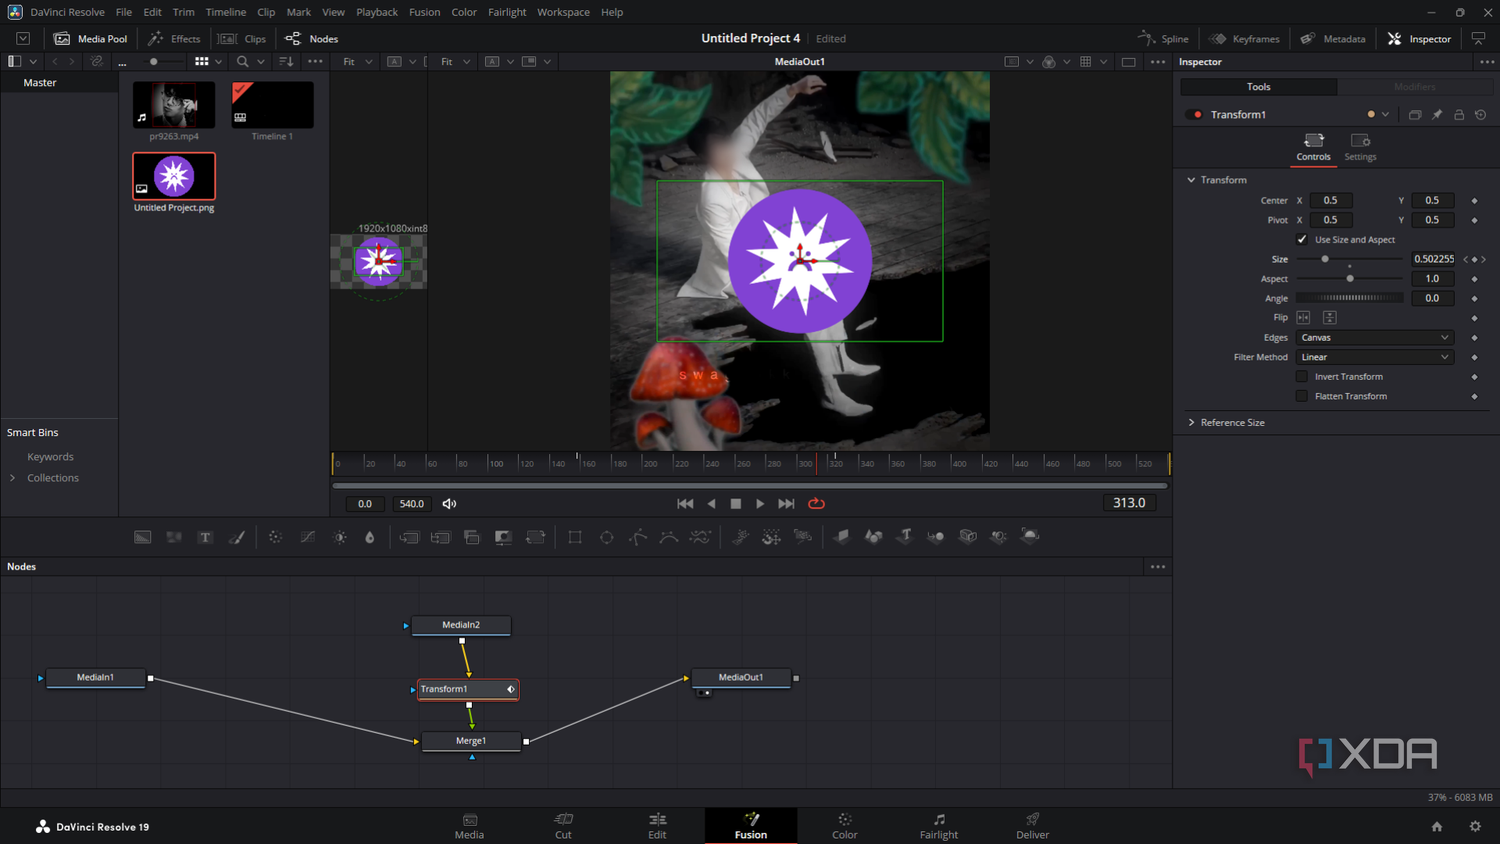Mute the viewer audio
The width and height of the screenshot is (1500, 844).
point(450,504)
